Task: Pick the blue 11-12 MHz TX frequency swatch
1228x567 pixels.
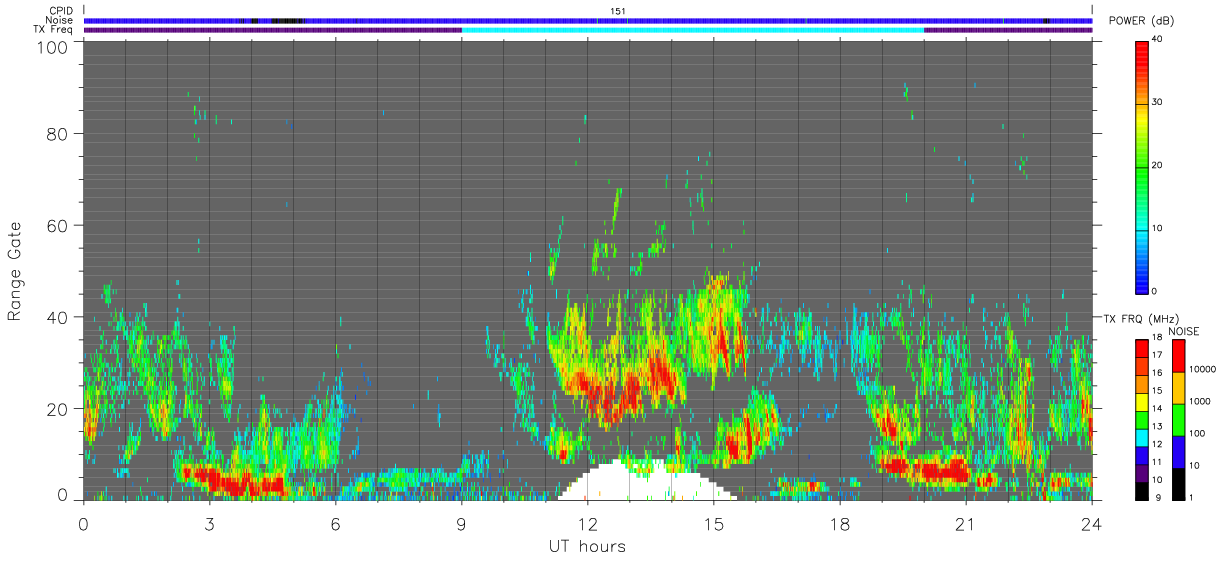Action: click(x=1142, y=454)
